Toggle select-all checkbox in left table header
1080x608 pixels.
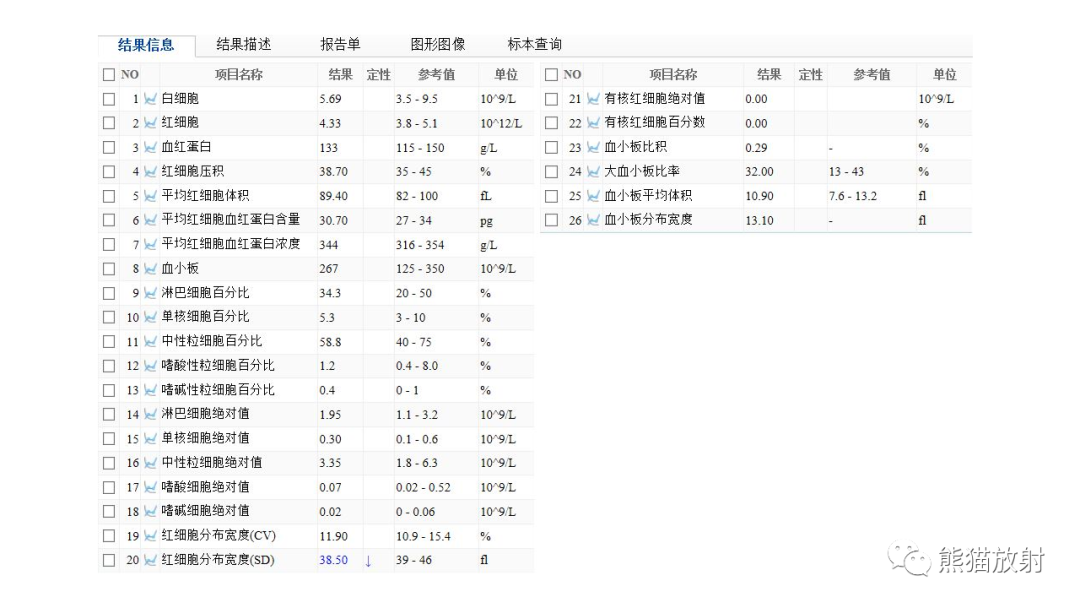coord(109,74)
